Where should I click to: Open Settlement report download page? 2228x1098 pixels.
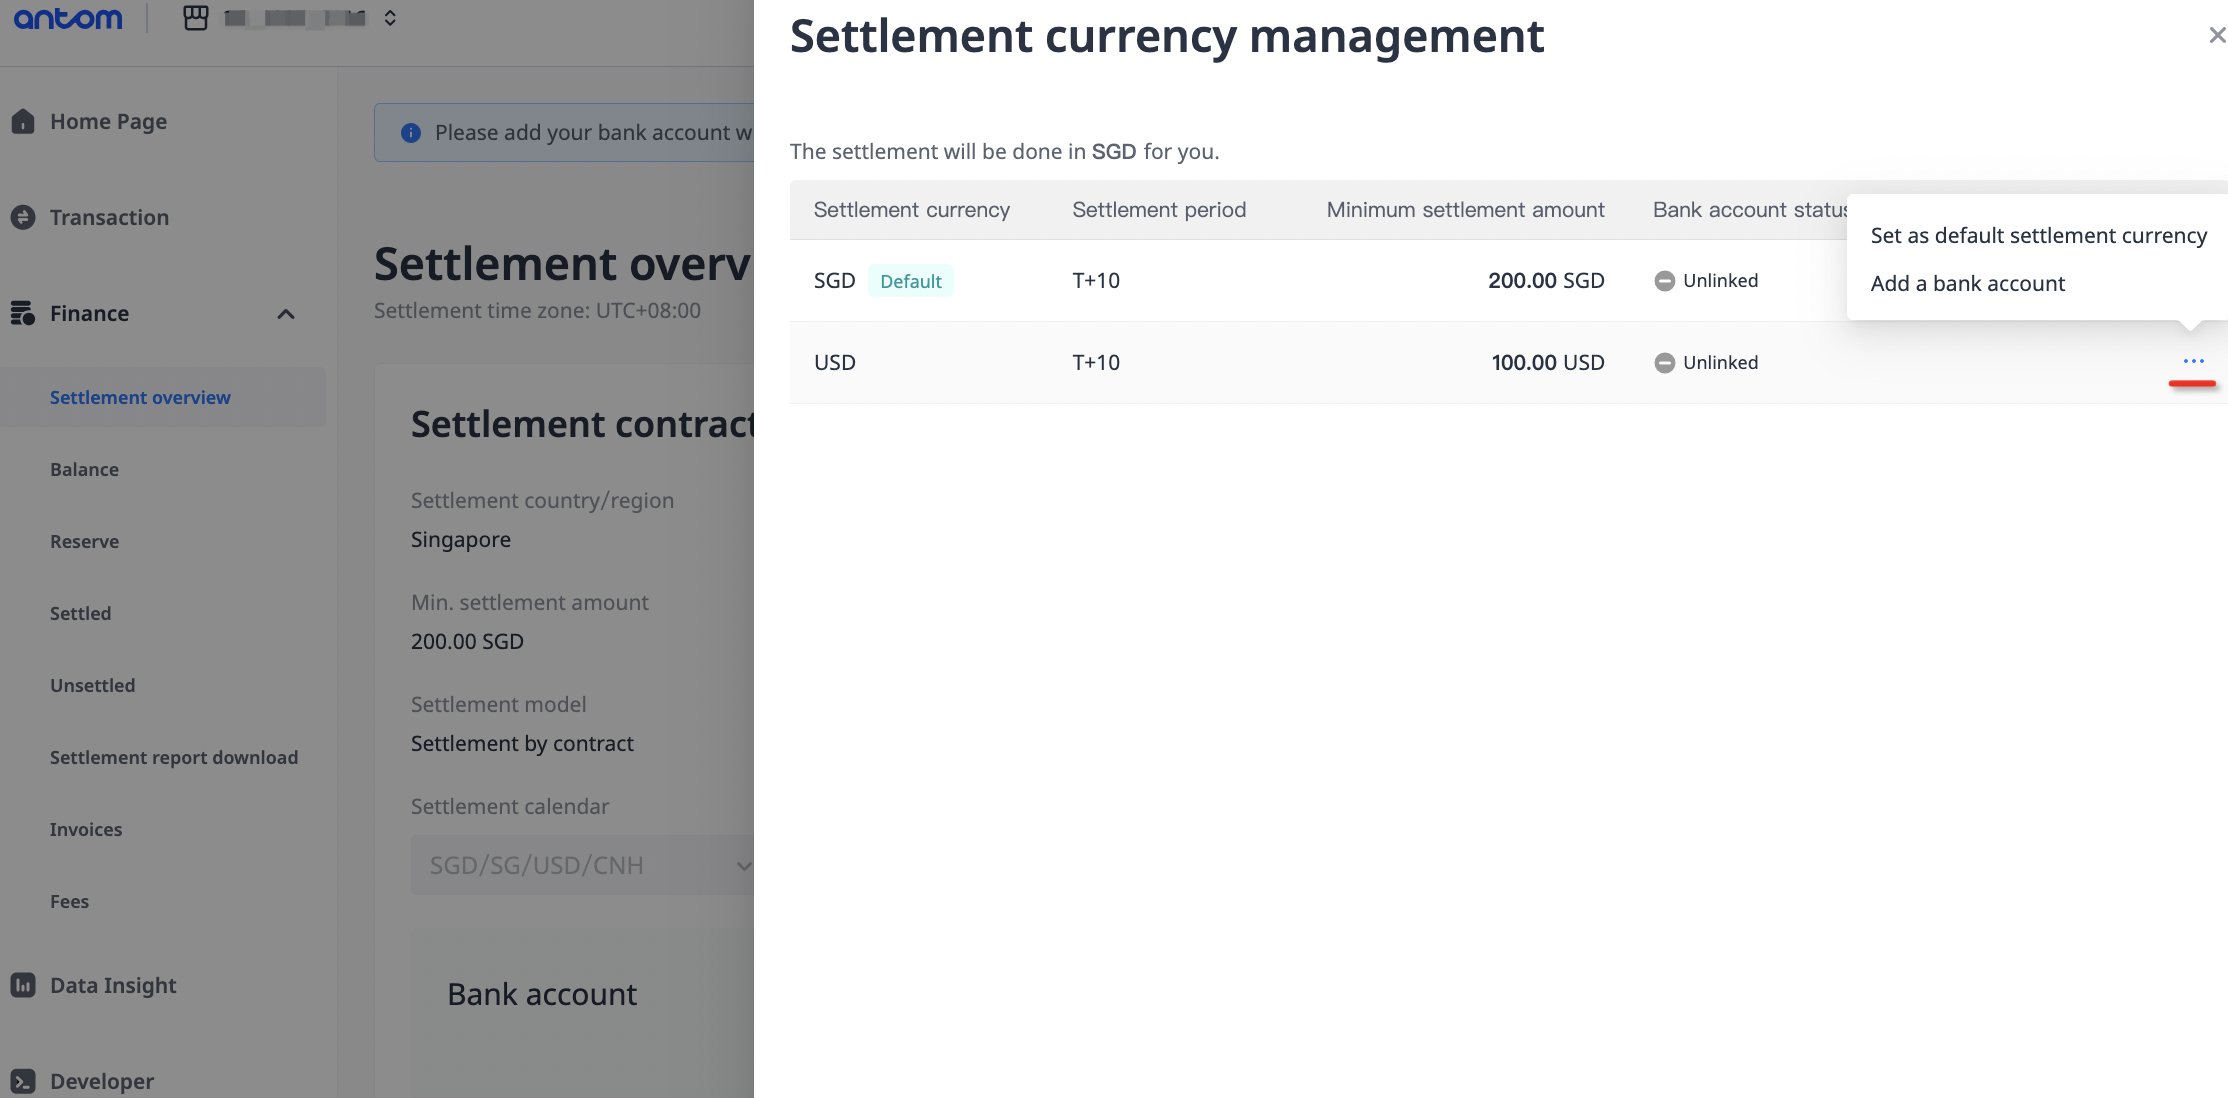(174, 757)
